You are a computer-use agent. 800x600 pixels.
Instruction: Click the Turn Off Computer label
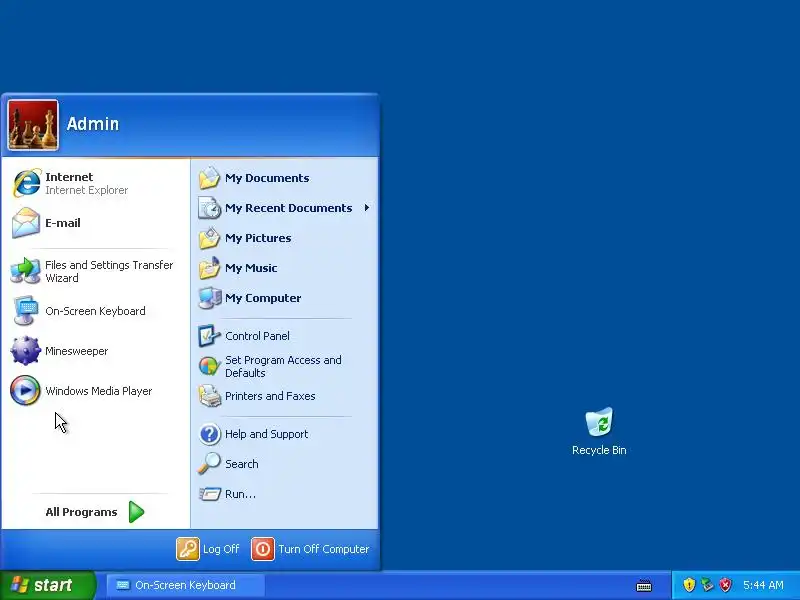(323, 549)
